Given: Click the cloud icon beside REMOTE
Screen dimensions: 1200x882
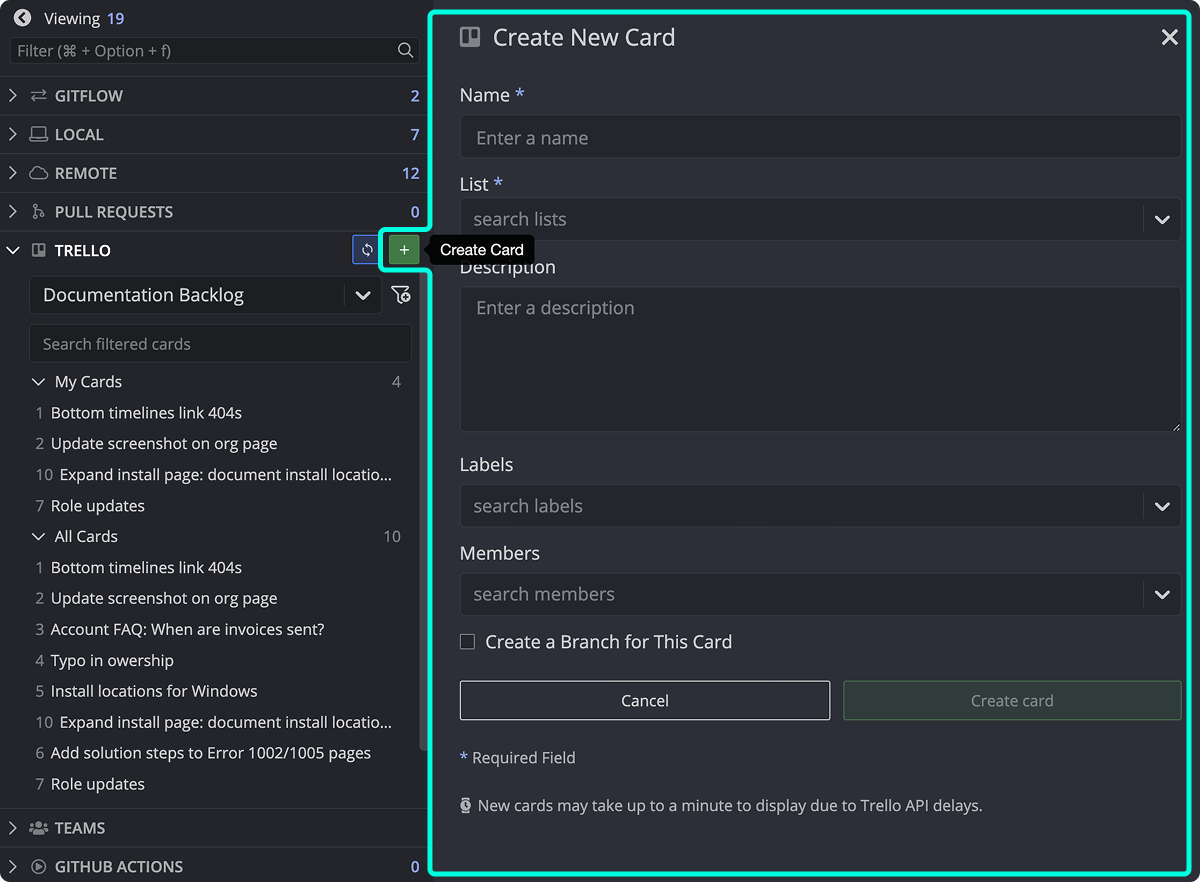Looking at the screenshot, I should point(38,172).
